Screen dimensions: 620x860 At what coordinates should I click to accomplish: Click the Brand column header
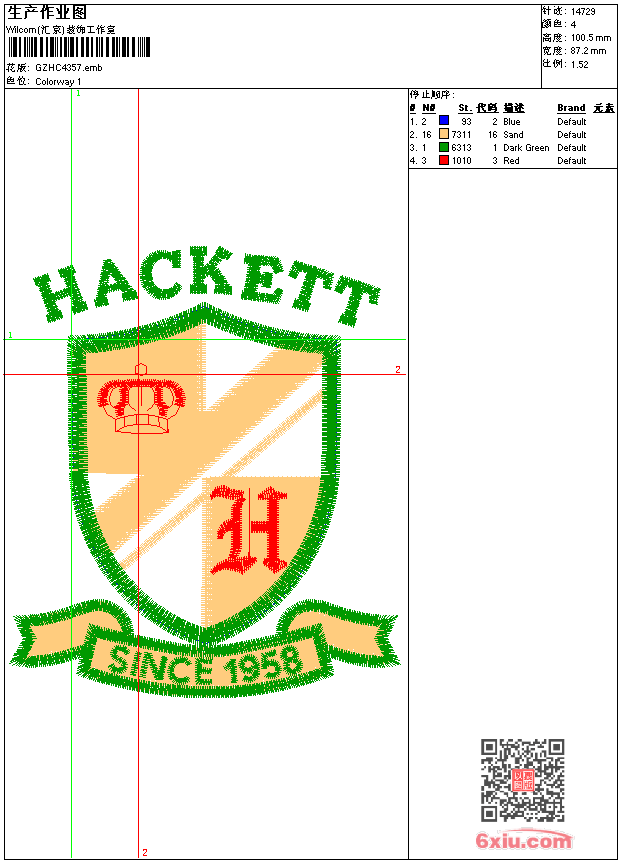click(571, 108)
